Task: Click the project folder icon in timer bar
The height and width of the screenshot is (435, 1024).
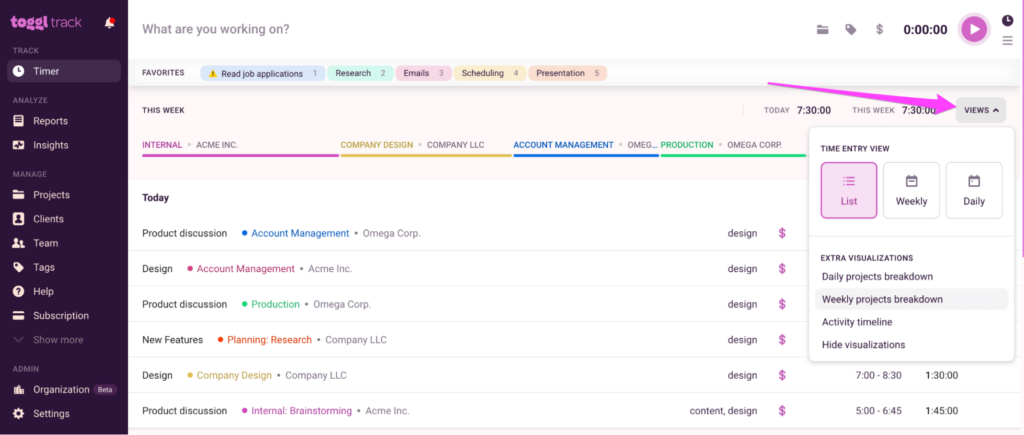Action: pos(822,30)
